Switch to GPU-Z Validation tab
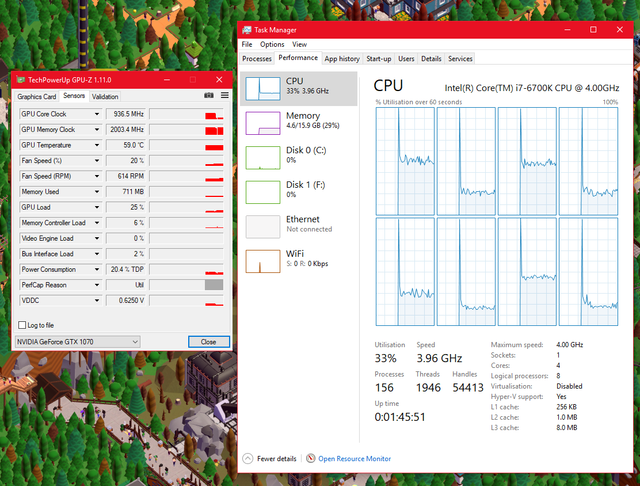Image resolution: width=640 pixels, height=486 pixels. click(105, 96)
